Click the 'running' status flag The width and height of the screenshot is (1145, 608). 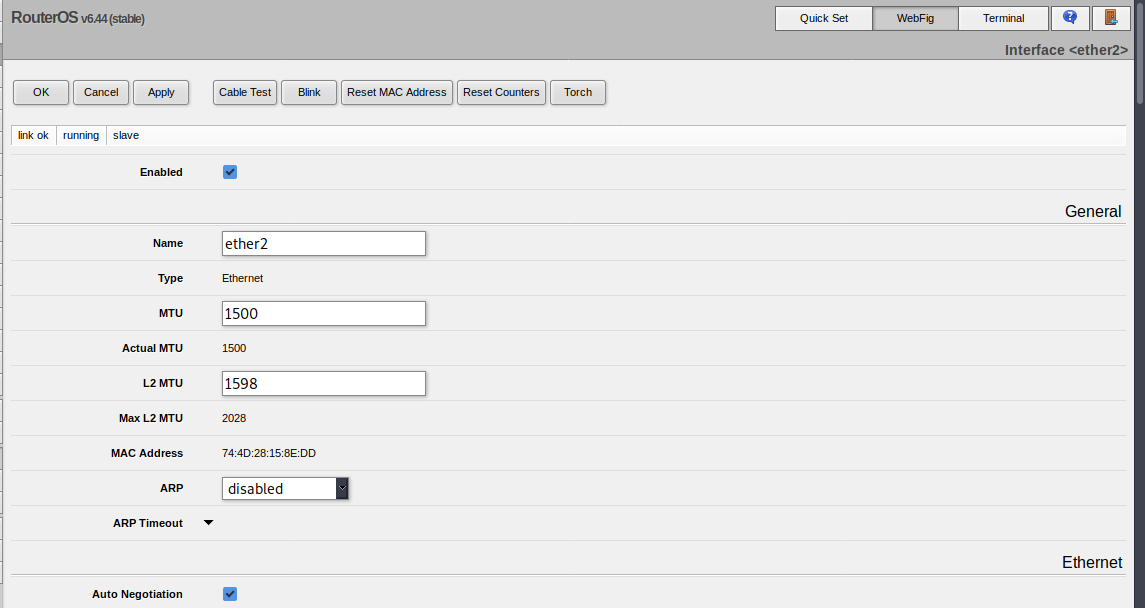81,135
